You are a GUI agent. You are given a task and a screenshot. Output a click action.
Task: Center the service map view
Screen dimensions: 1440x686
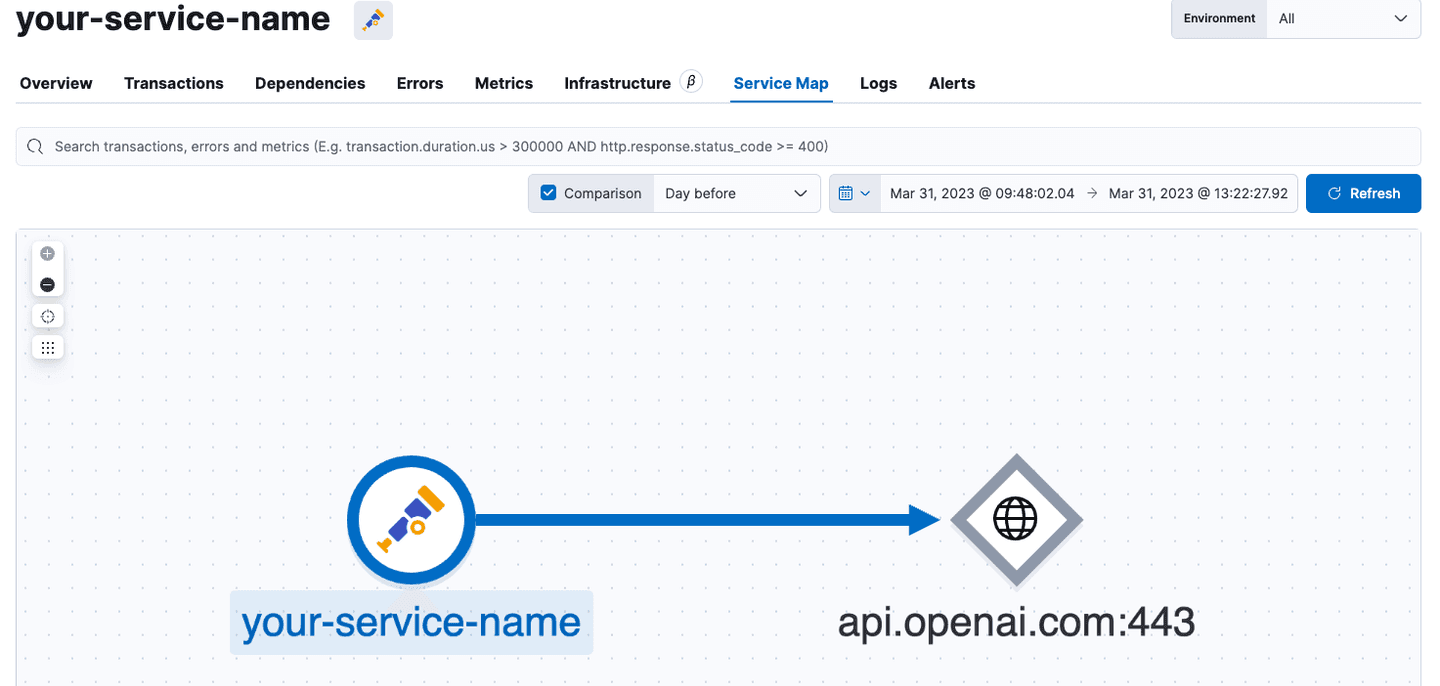click(x=47, y=316)
